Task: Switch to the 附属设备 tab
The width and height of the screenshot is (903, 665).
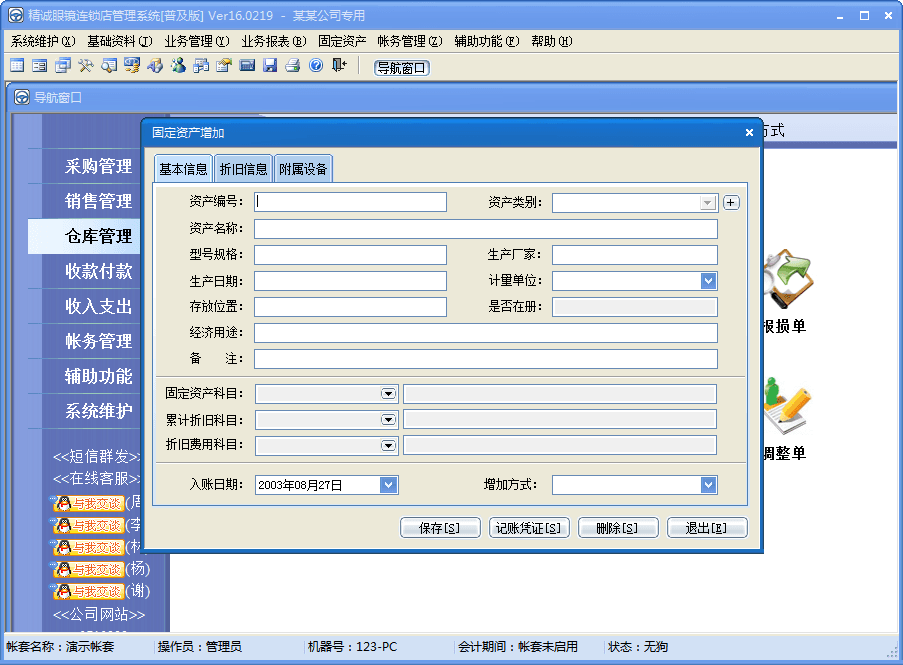Action: tap(303, 169)
